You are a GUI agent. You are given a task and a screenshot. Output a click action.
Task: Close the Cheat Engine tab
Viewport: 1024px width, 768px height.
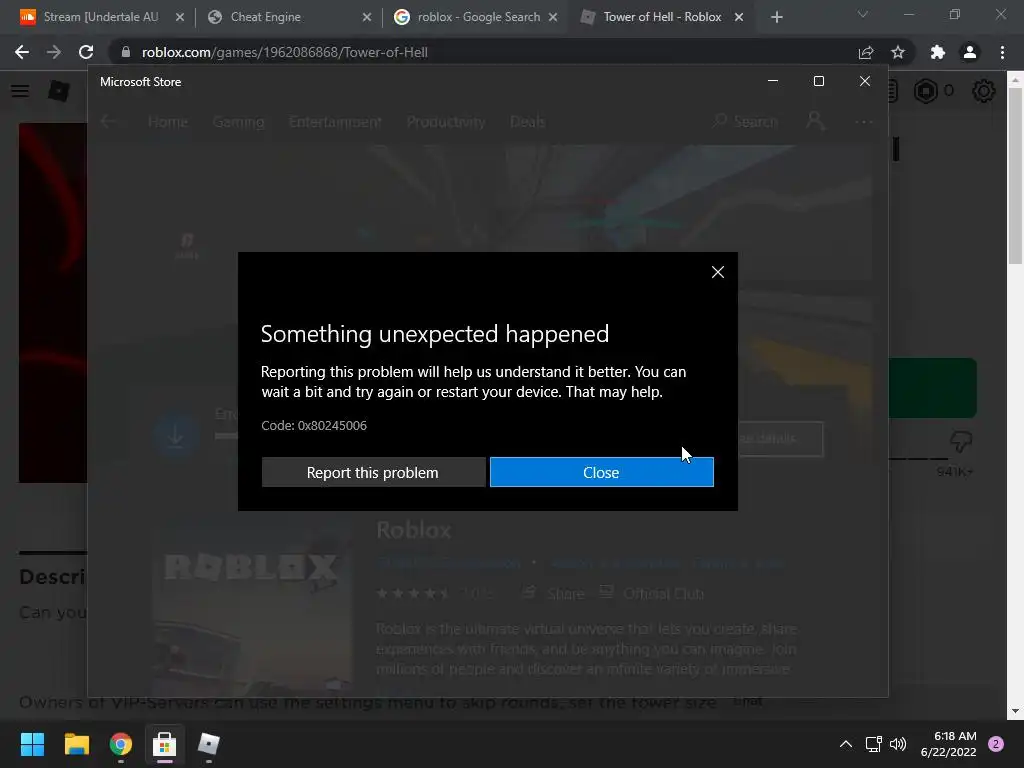[x=366, y=17]
